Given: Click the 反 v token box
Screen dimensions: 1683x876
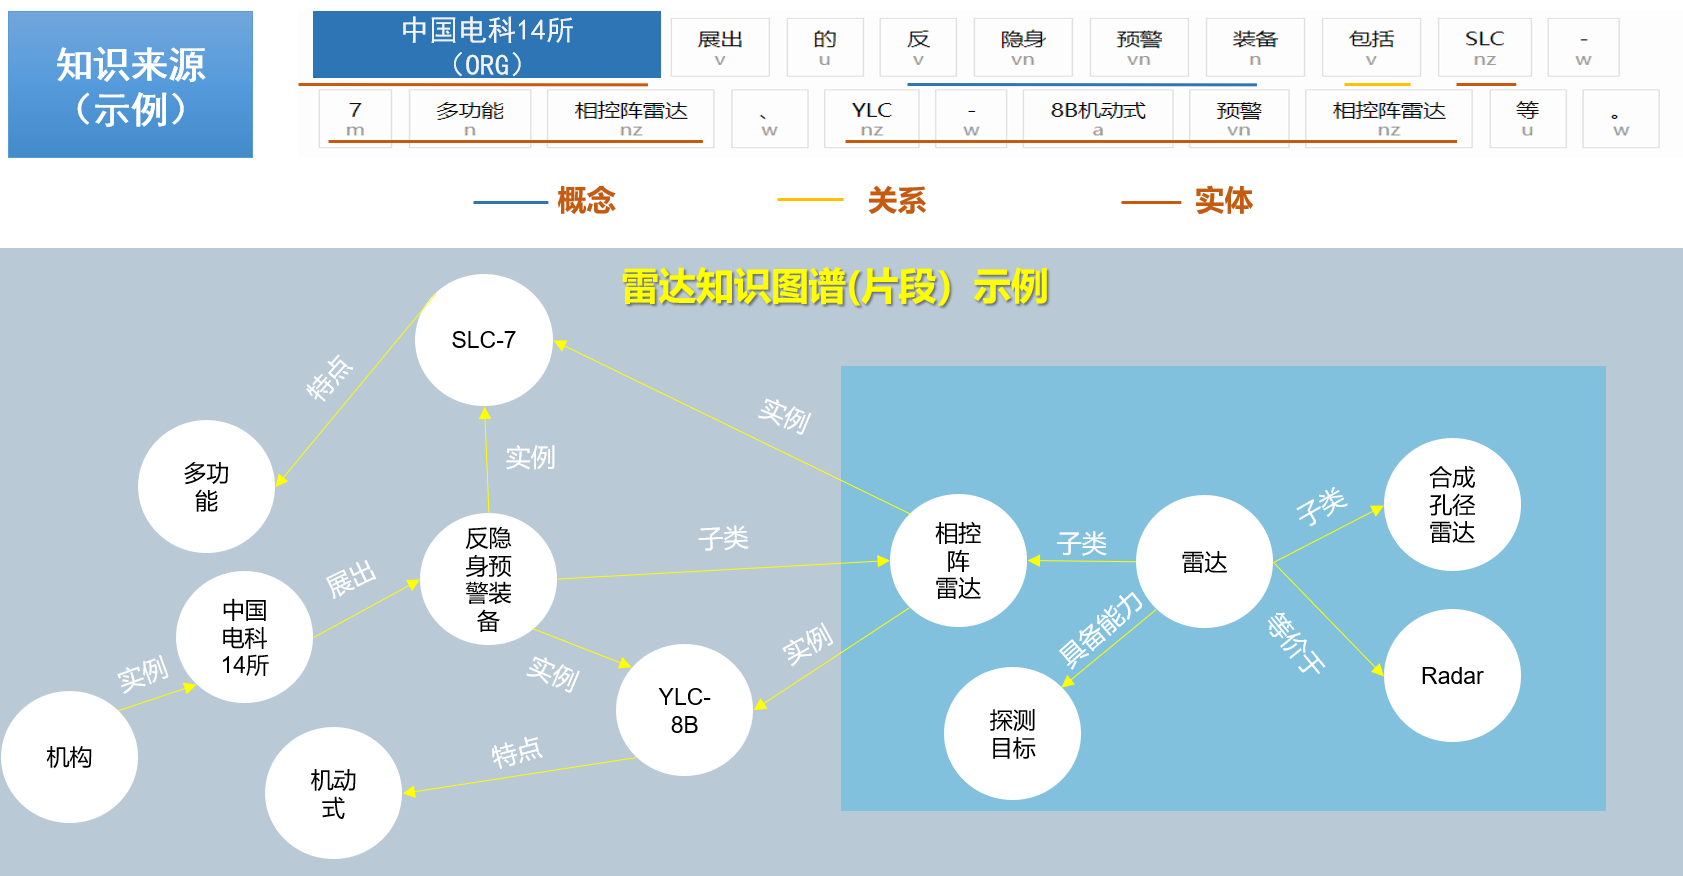Looking at the screenshot, I should (x=918, y=47).
